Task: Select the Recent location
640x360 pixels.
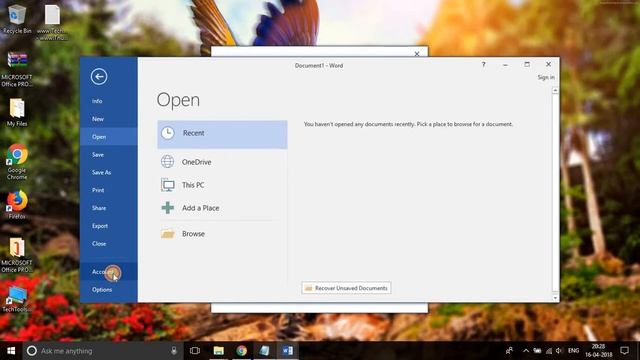Action: point(222,134)
